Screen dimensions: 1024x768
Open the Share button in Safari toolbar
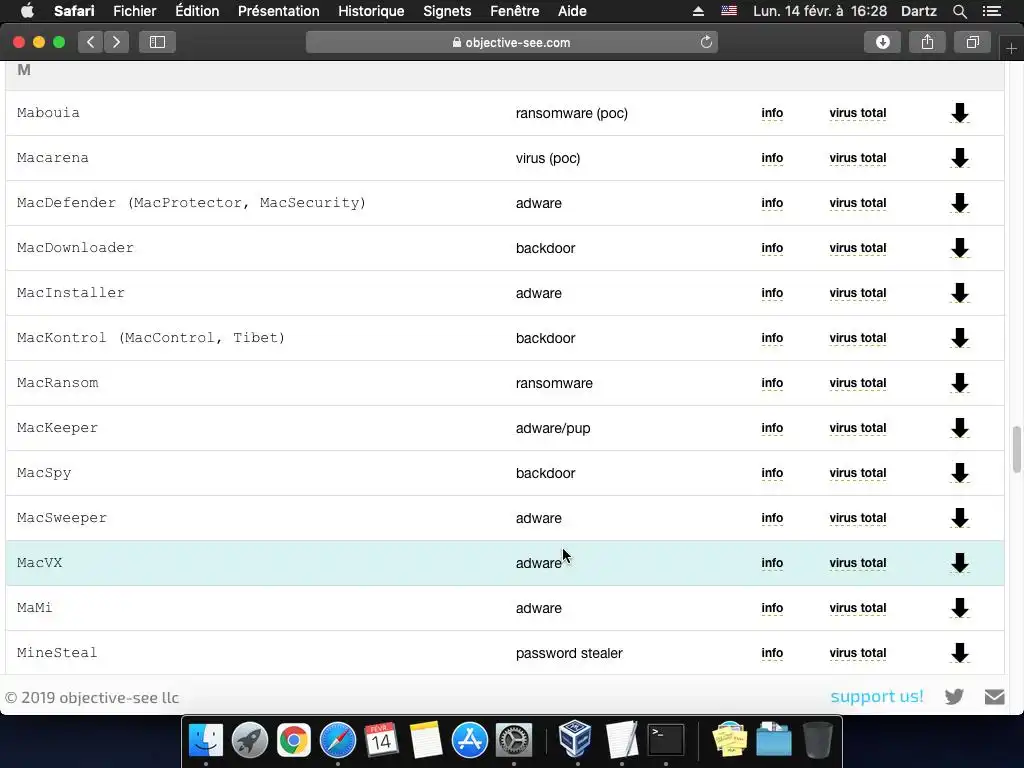927,42
